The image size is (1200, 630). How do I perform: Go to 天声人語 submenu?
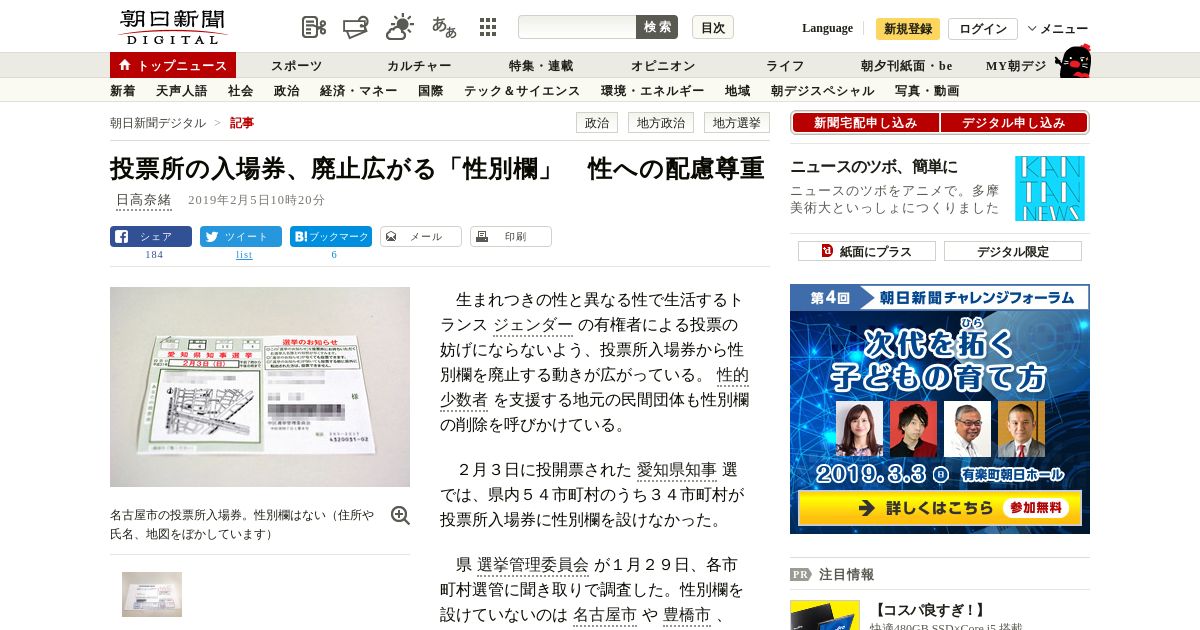click(182, 91)
